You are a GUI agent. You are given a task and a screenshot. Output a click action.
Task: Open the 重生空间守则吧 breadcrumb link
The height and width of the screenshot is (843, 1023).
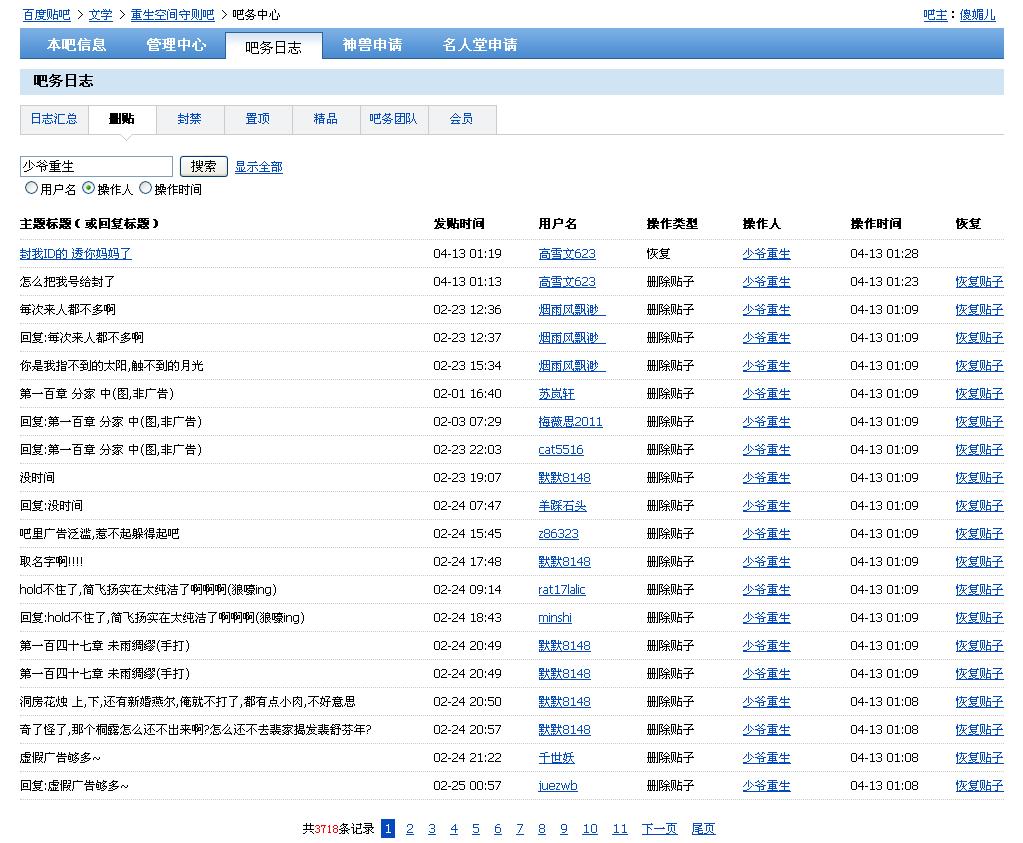click(172, 14)
